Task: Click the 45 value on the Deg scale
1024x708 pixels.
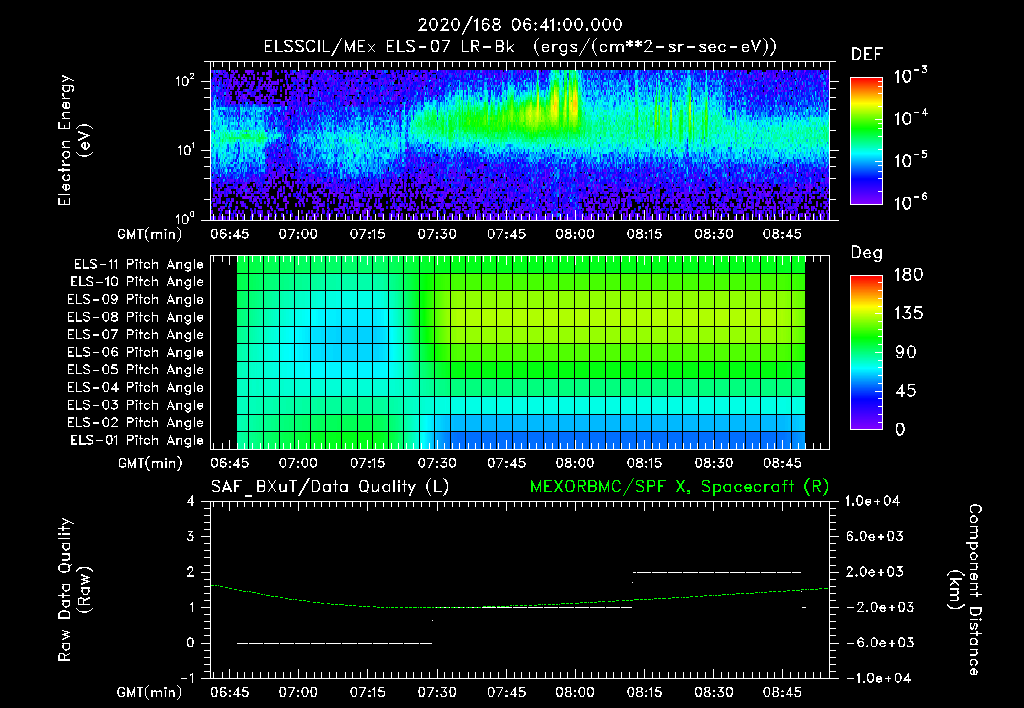Action: [905, 391]
